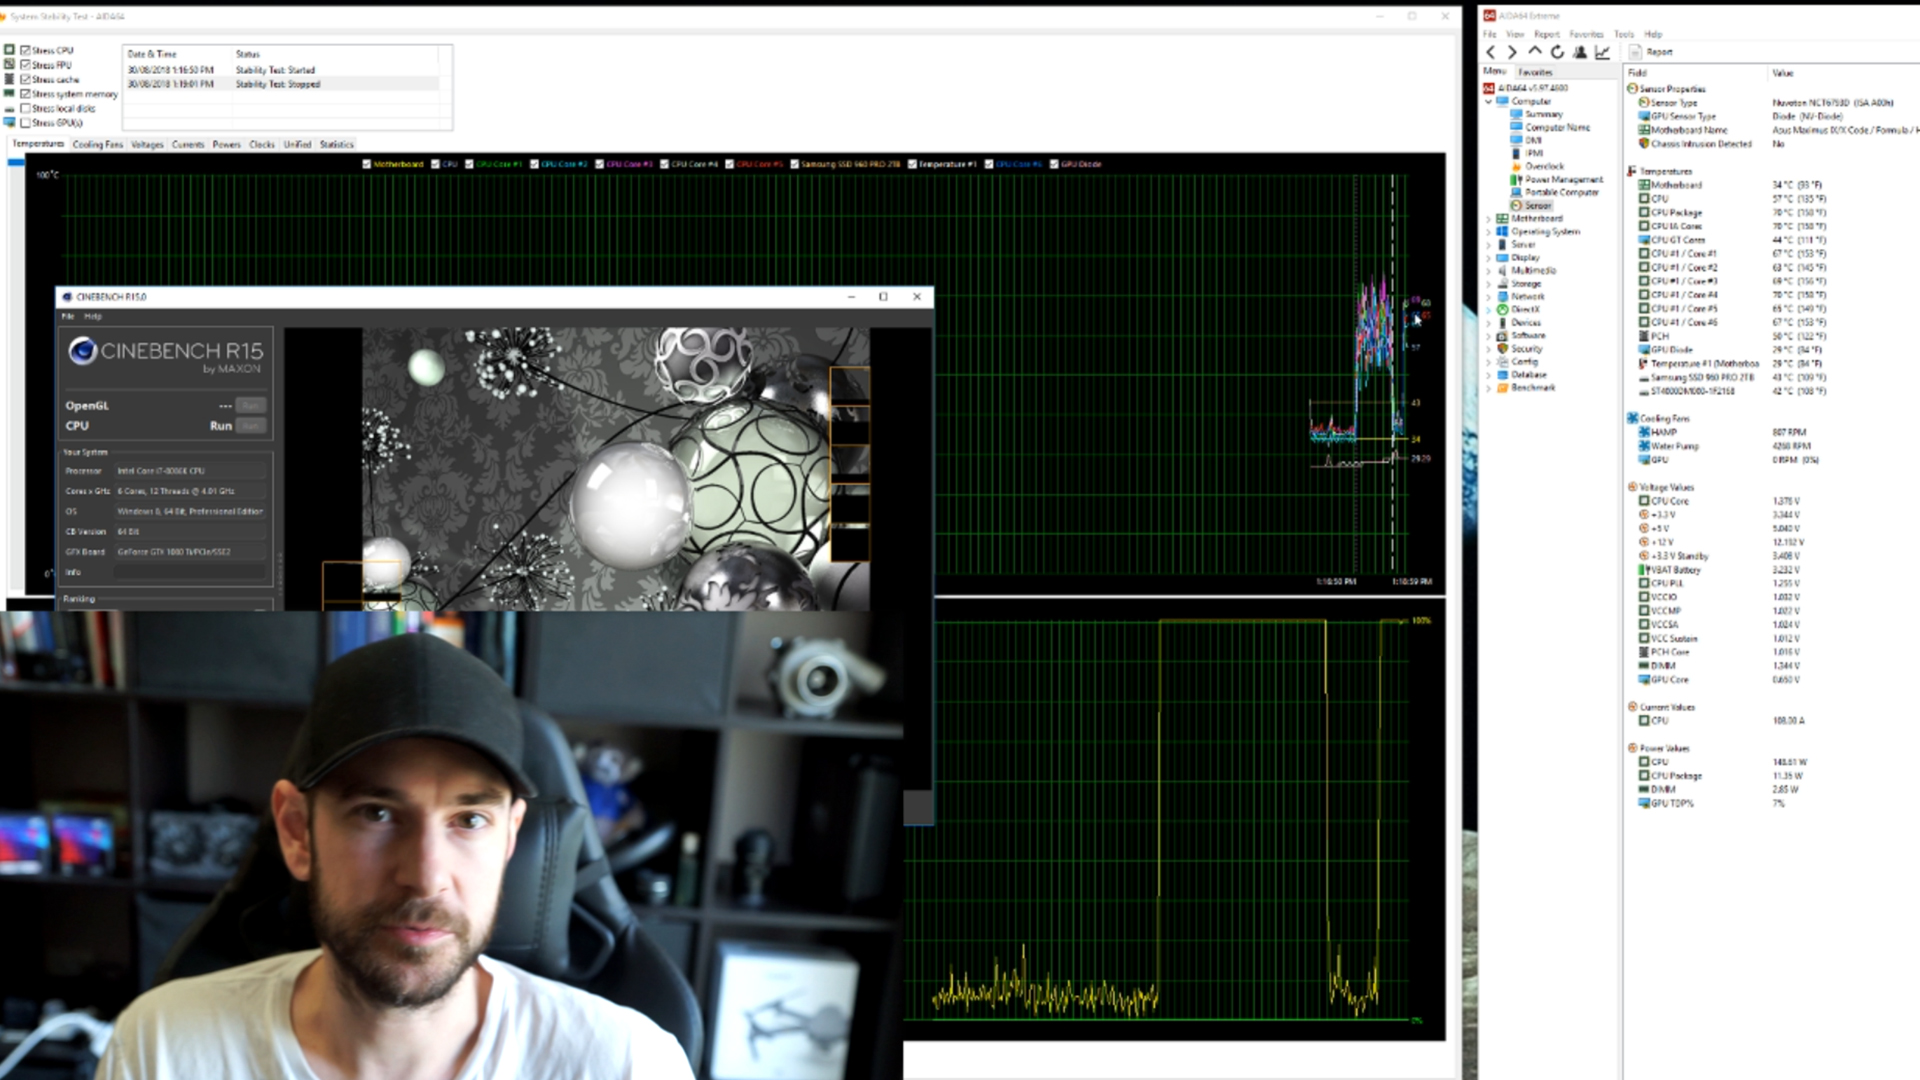1920x1080 pixels.
Task: Expand the DirectX tree node
Action: [1488, 309]
